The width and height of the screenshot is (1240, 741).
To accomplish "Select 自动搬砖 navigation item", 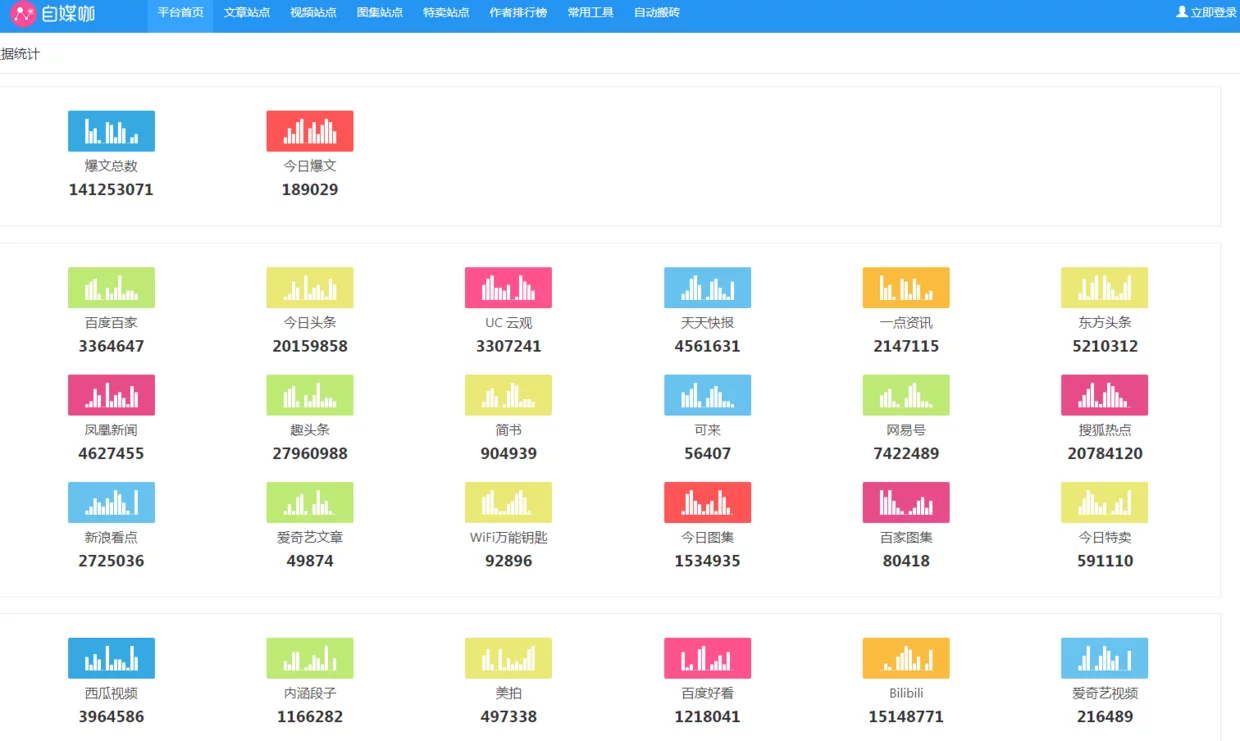I will pos(657,13).
